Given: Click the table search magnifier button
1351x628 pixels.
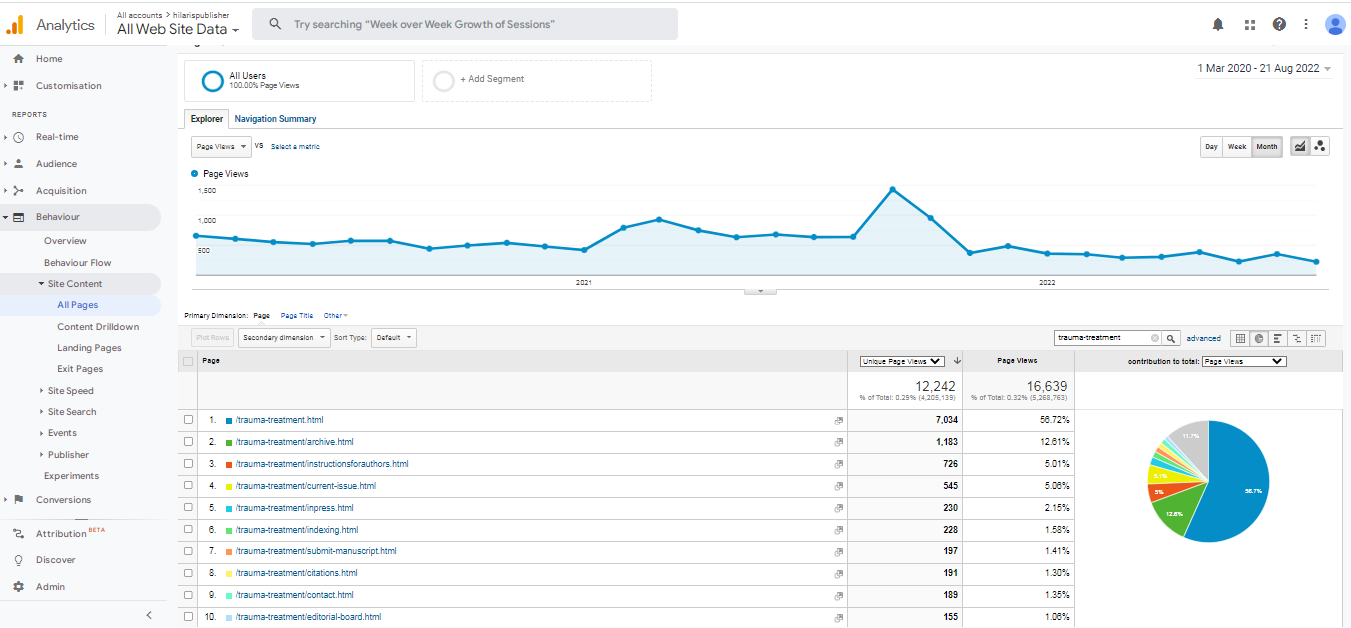Looking at the screenshot, I should click(x=1171, y=338).
